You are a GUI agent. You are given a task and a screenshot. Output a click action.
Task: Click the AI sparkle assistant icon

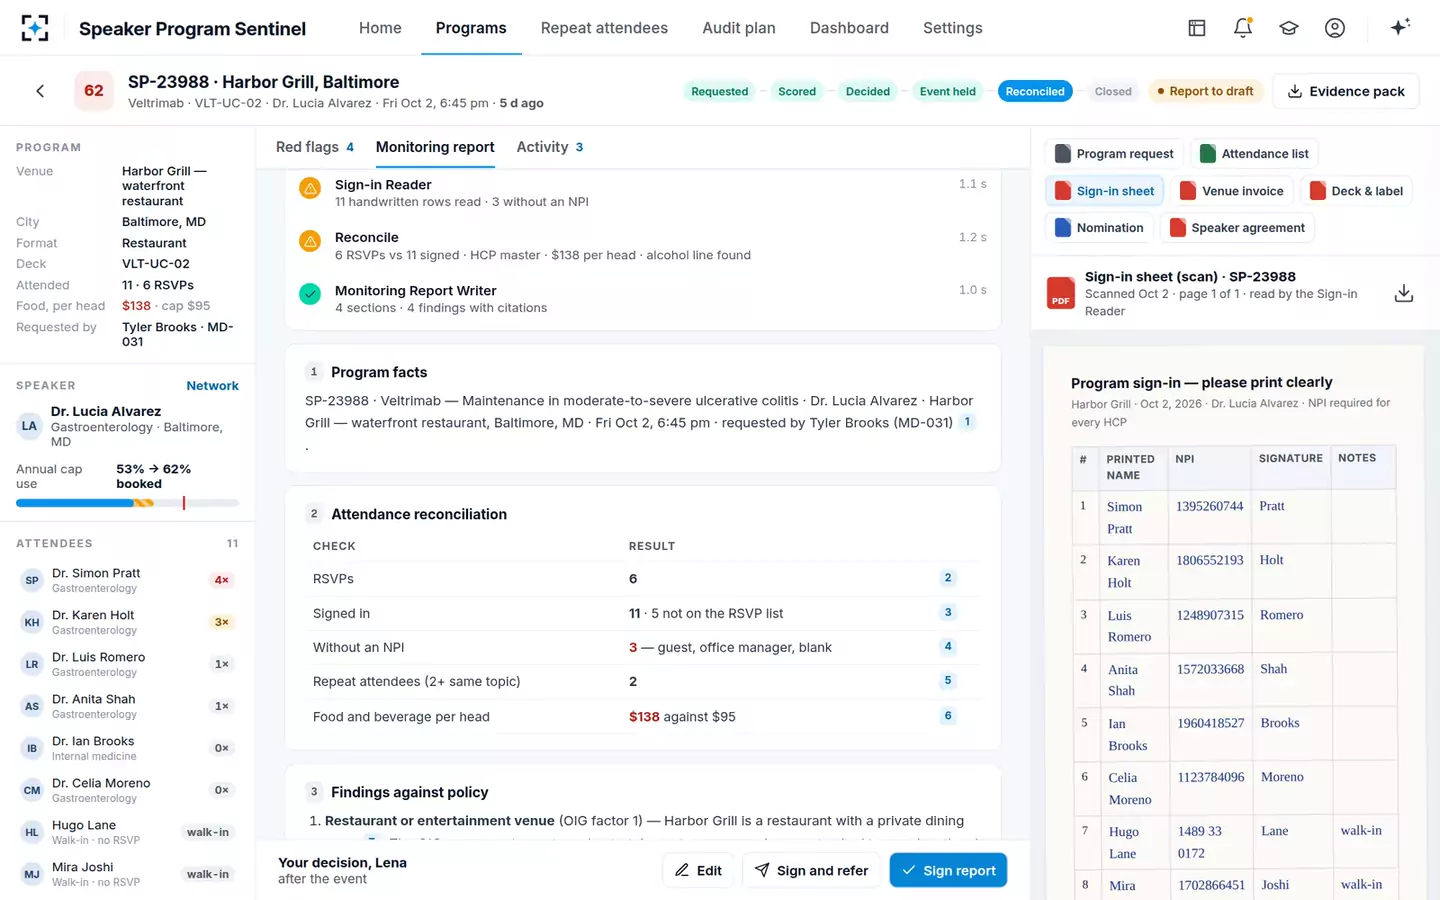1400,27
